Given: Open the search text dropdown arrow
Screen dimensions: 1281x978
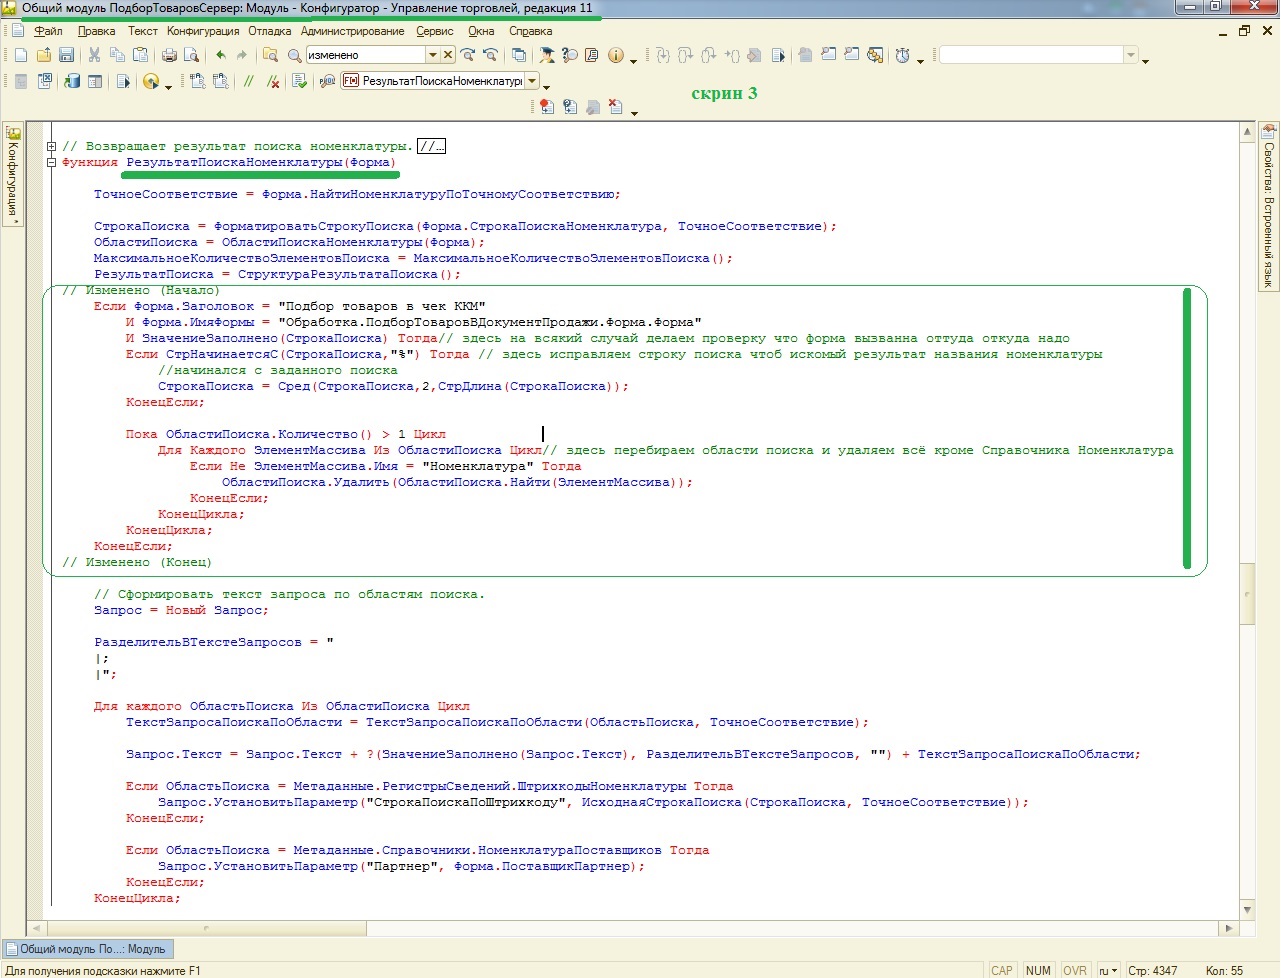Looking at the screenshot, I should [432, 55].
